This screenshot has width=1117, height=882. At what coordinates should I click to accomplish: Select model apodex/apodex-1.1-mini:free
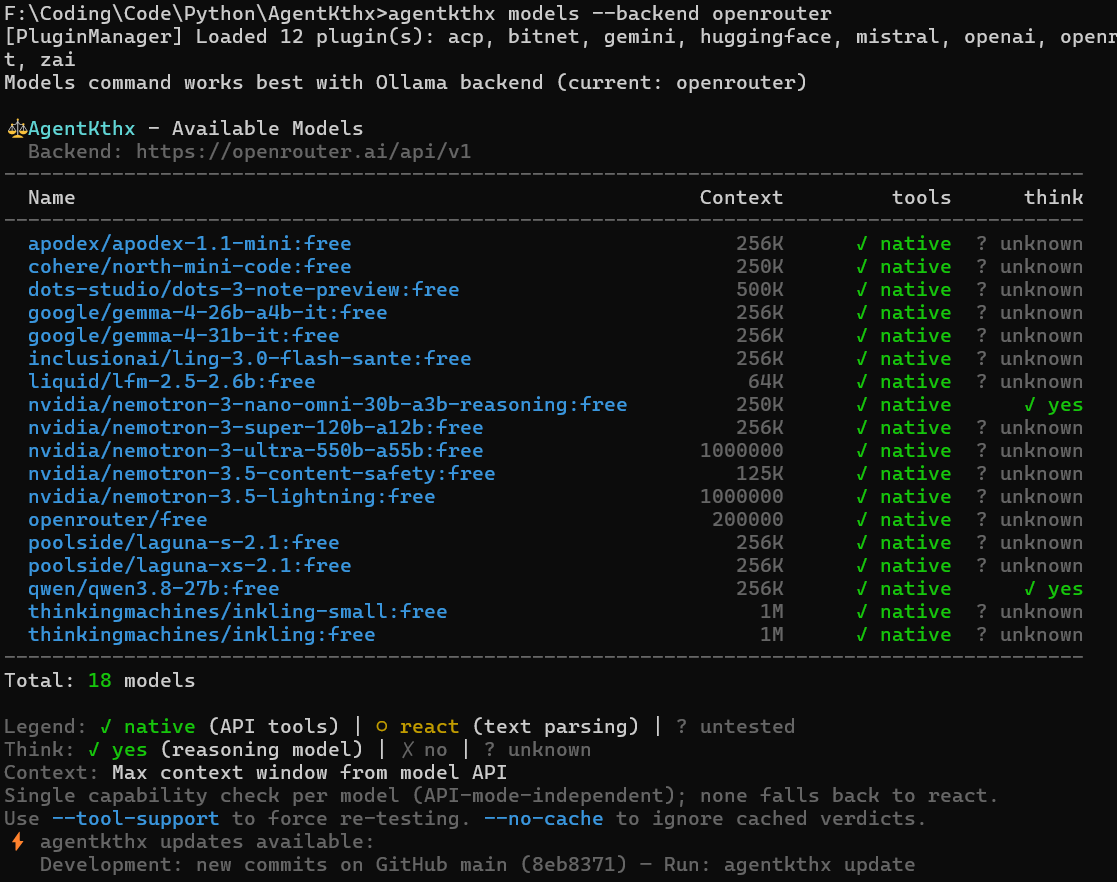(x=189, y=244)
